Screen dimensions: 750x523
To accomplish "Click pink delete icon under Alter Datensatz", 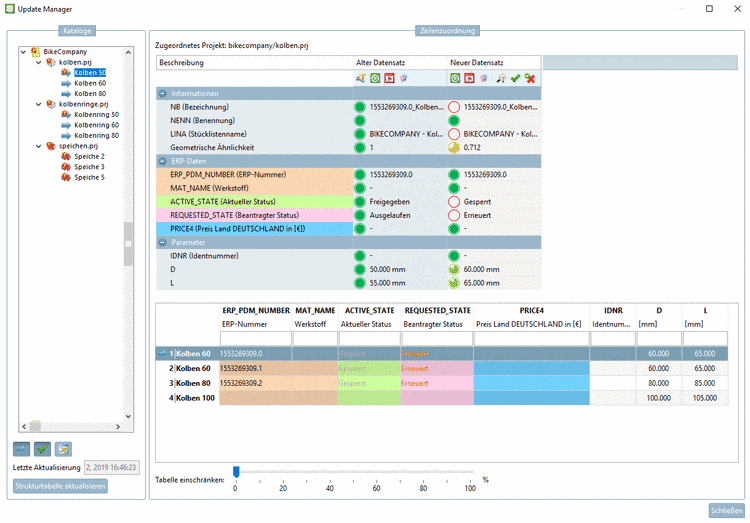I will click(404, 78).
